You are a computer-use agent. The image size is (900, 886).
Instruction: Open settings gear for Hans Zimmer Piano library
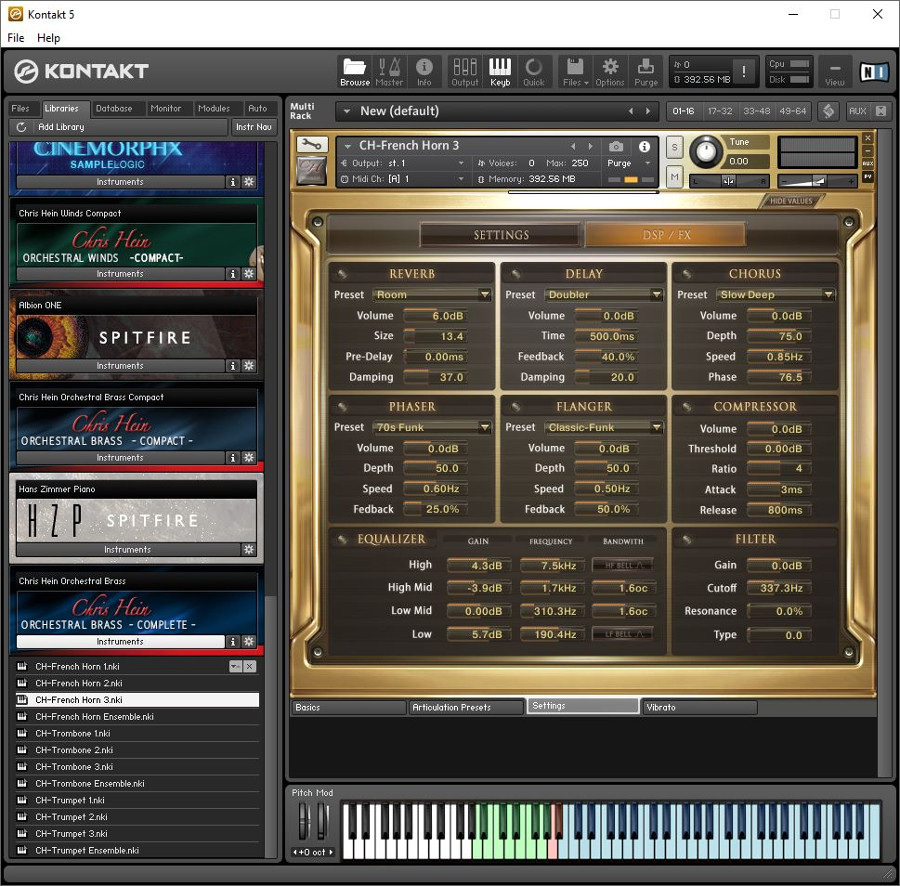coord(249,549)
